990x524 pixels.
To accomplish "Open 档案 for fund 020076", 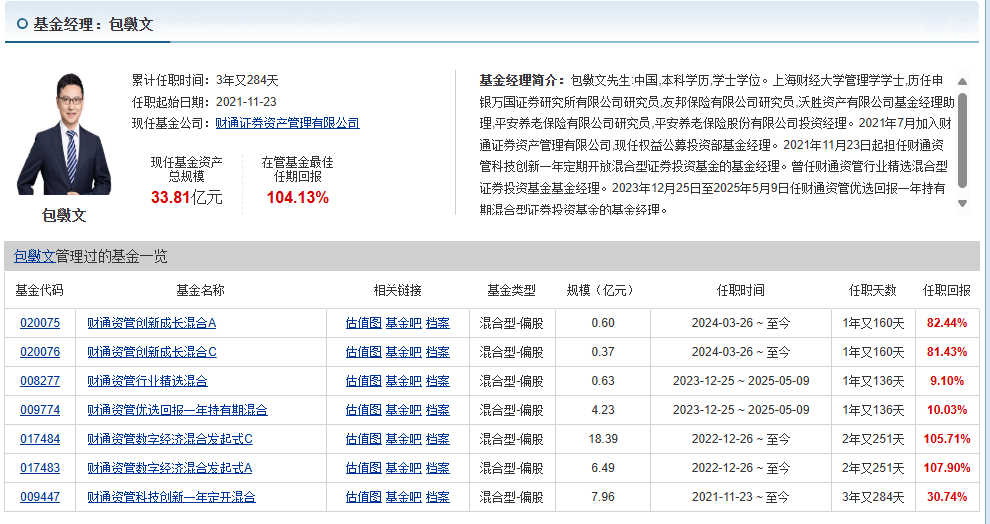I will (438, 352).
